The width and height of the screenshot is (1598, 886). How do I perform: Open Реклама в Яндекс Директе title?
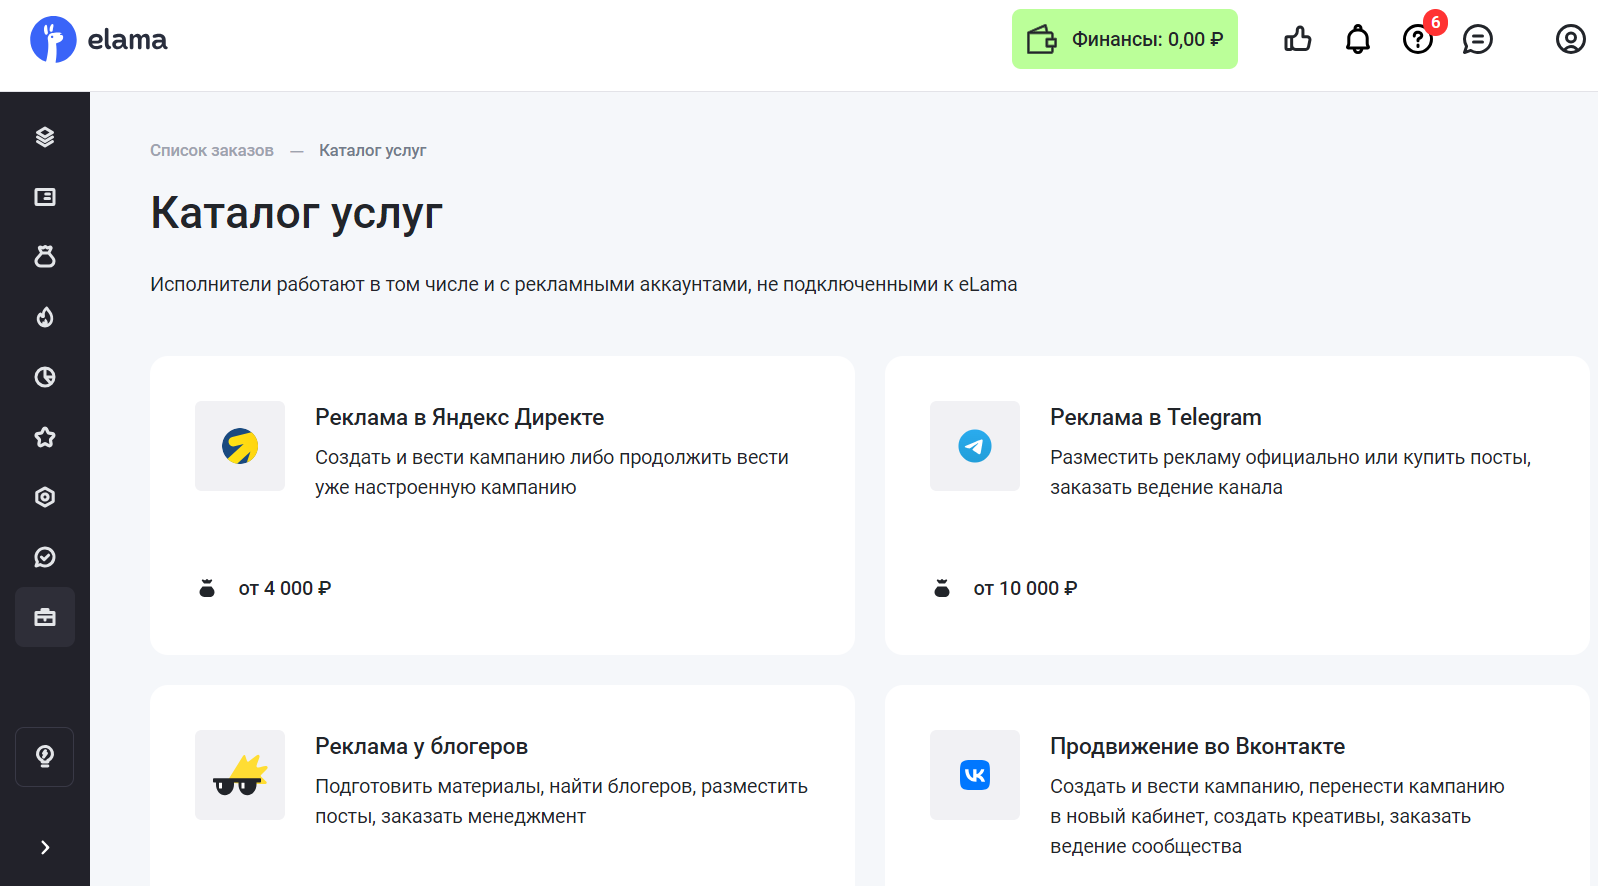[460, 417]
